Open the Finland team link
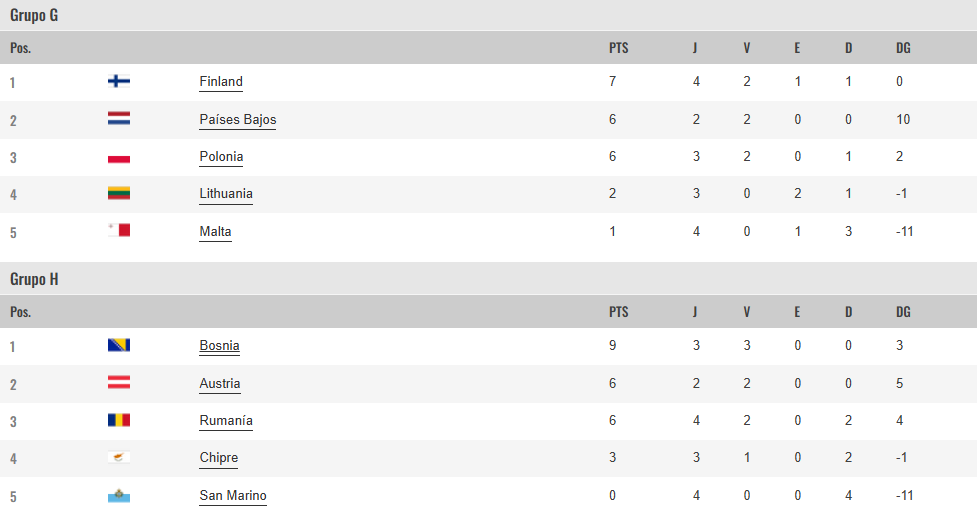This screenshot has width=977, height=517. pyautogui.click(x=221, y=82)
